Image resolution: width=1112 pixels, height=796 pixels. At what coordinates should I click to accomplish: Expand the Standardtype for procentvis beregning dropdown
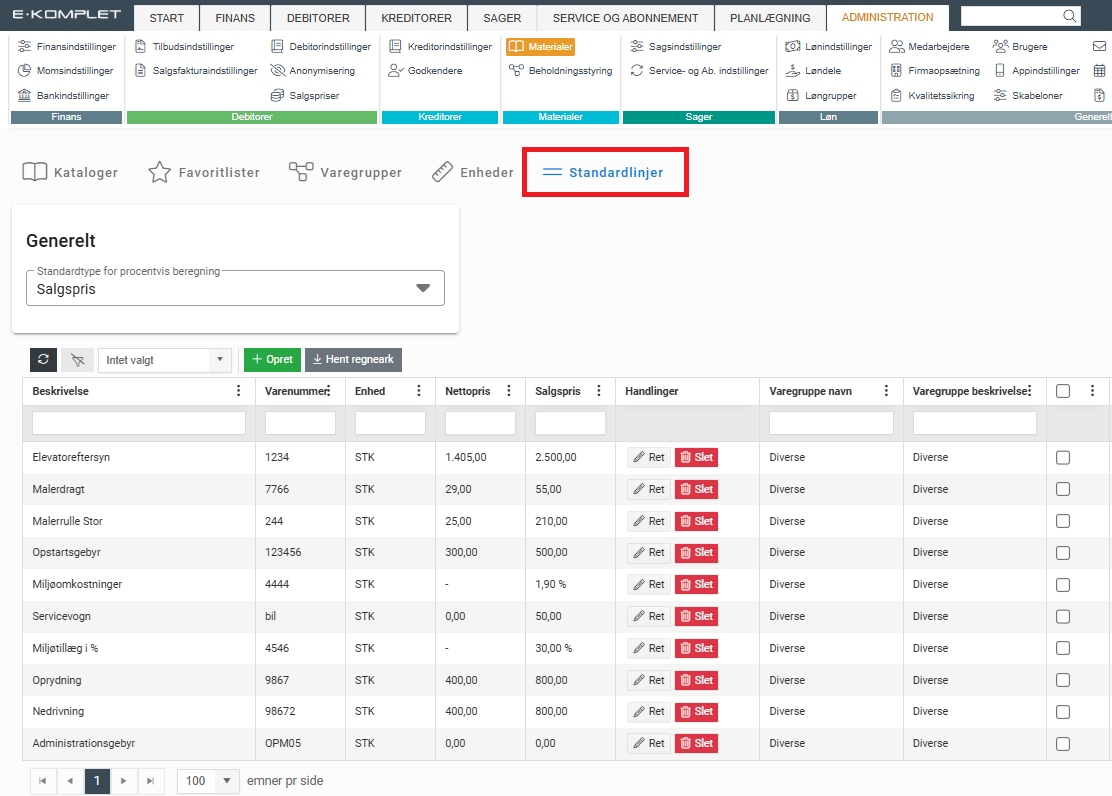point(422,288)
